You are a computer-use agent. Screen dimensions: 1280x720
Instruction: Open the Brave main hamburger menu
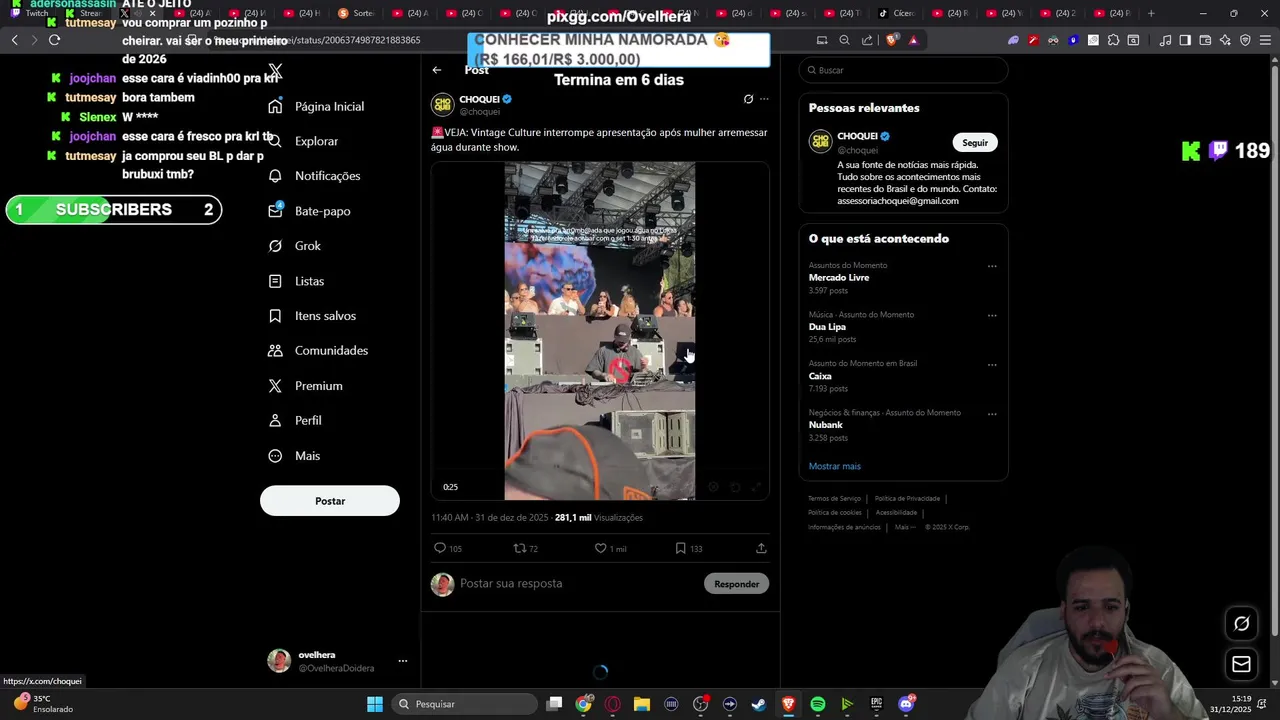pyautogui.click(x=1265, y=40)
